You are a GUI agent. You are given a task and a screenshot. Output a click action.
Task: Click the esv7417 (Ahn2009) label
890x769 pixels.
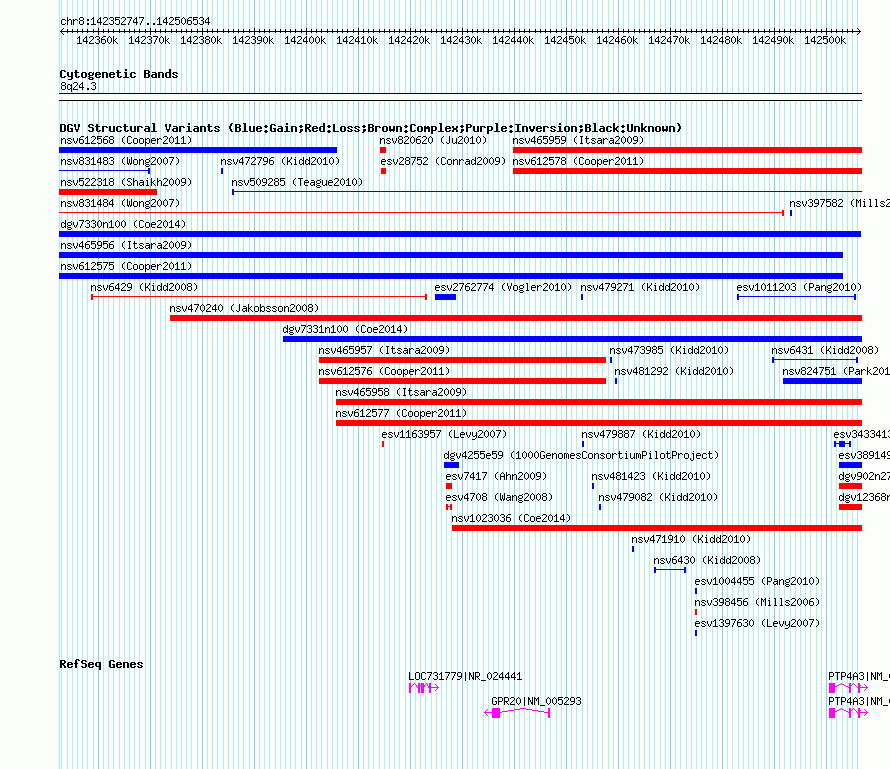496,476
